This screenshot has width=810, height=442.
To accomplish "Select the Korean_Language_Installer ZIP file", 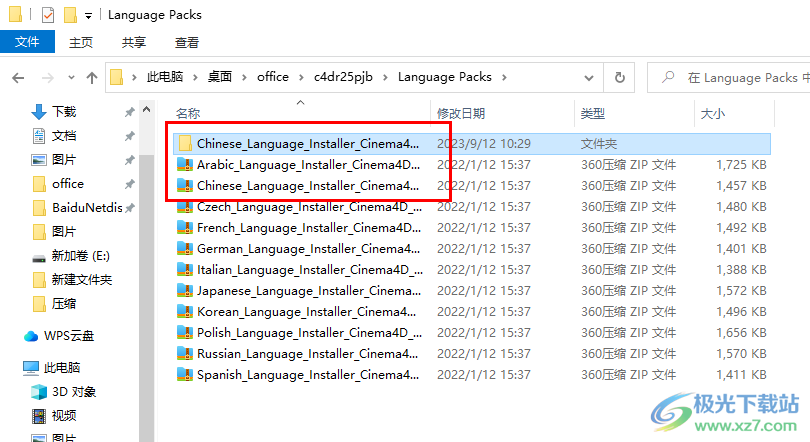I will [472, 312].
